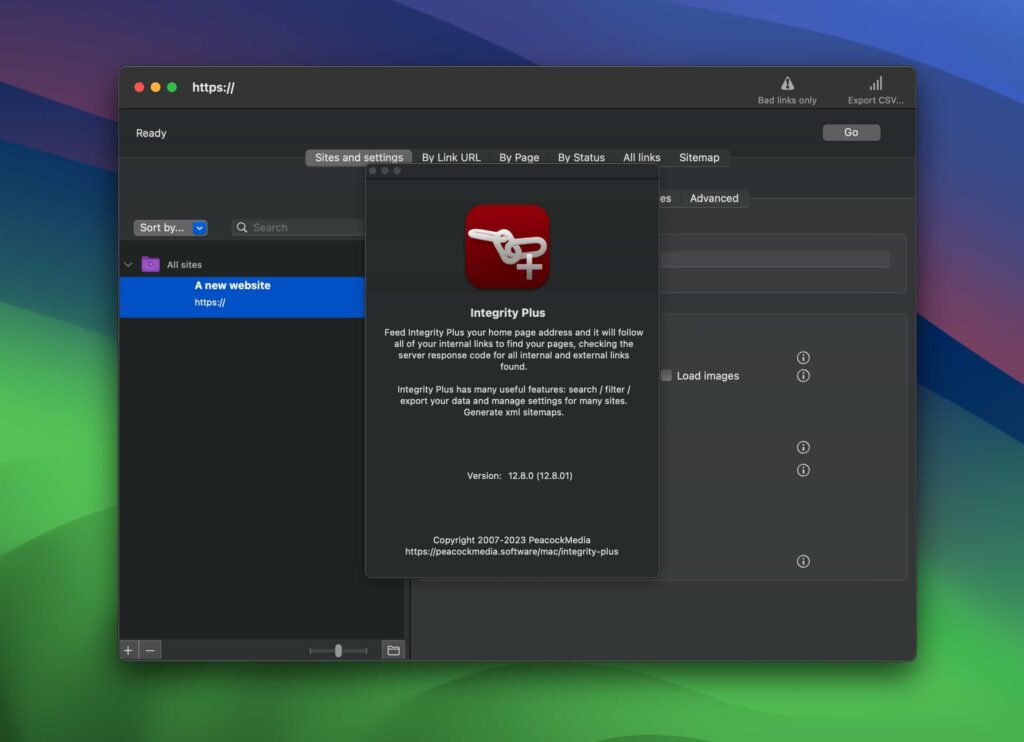1024x742 pixels.
Task: Open the Sort by dropdown
Action: click(164, 227)
